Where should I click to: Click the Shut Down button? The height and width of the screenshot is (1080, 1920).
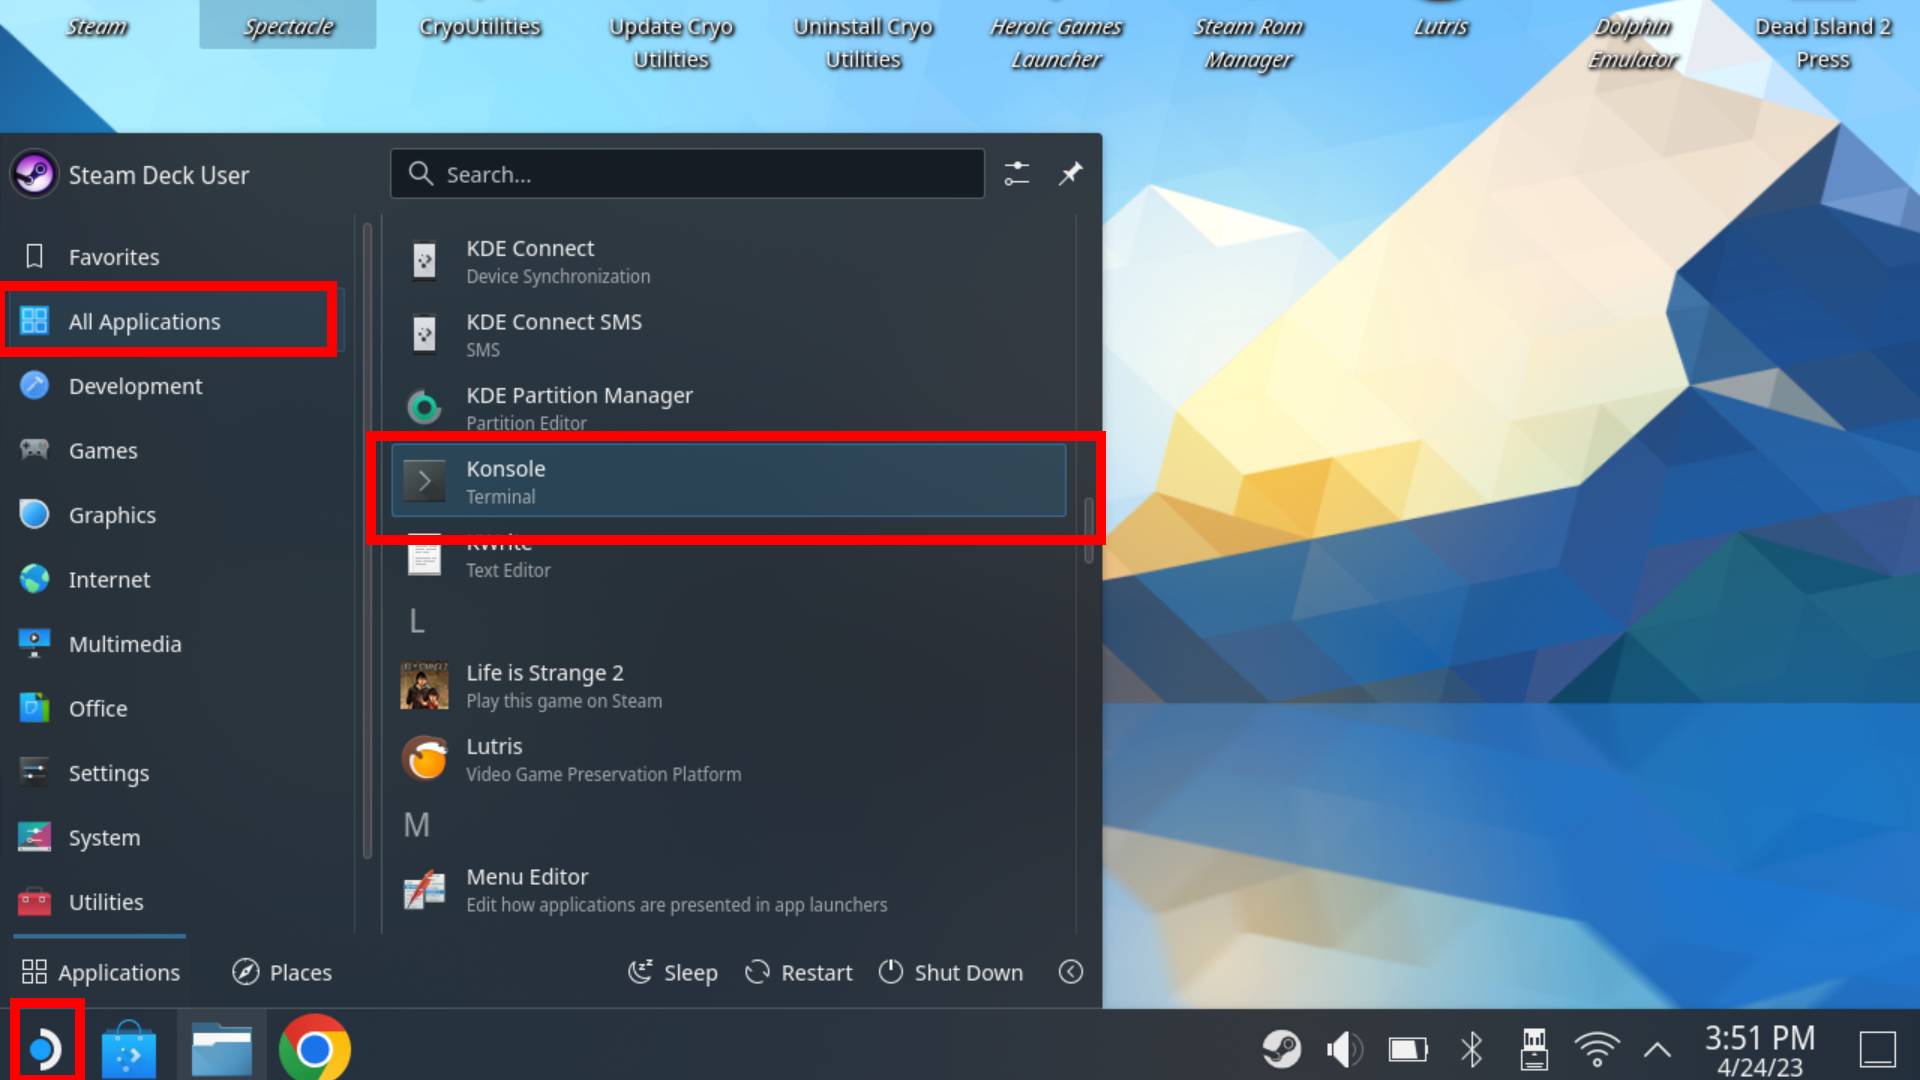951,972
